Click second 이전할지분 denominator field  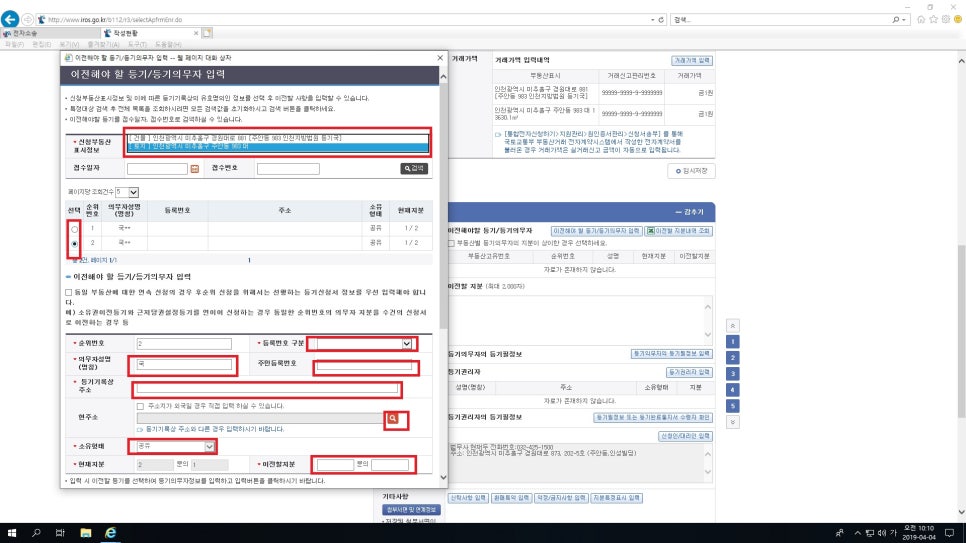[390, 464]
